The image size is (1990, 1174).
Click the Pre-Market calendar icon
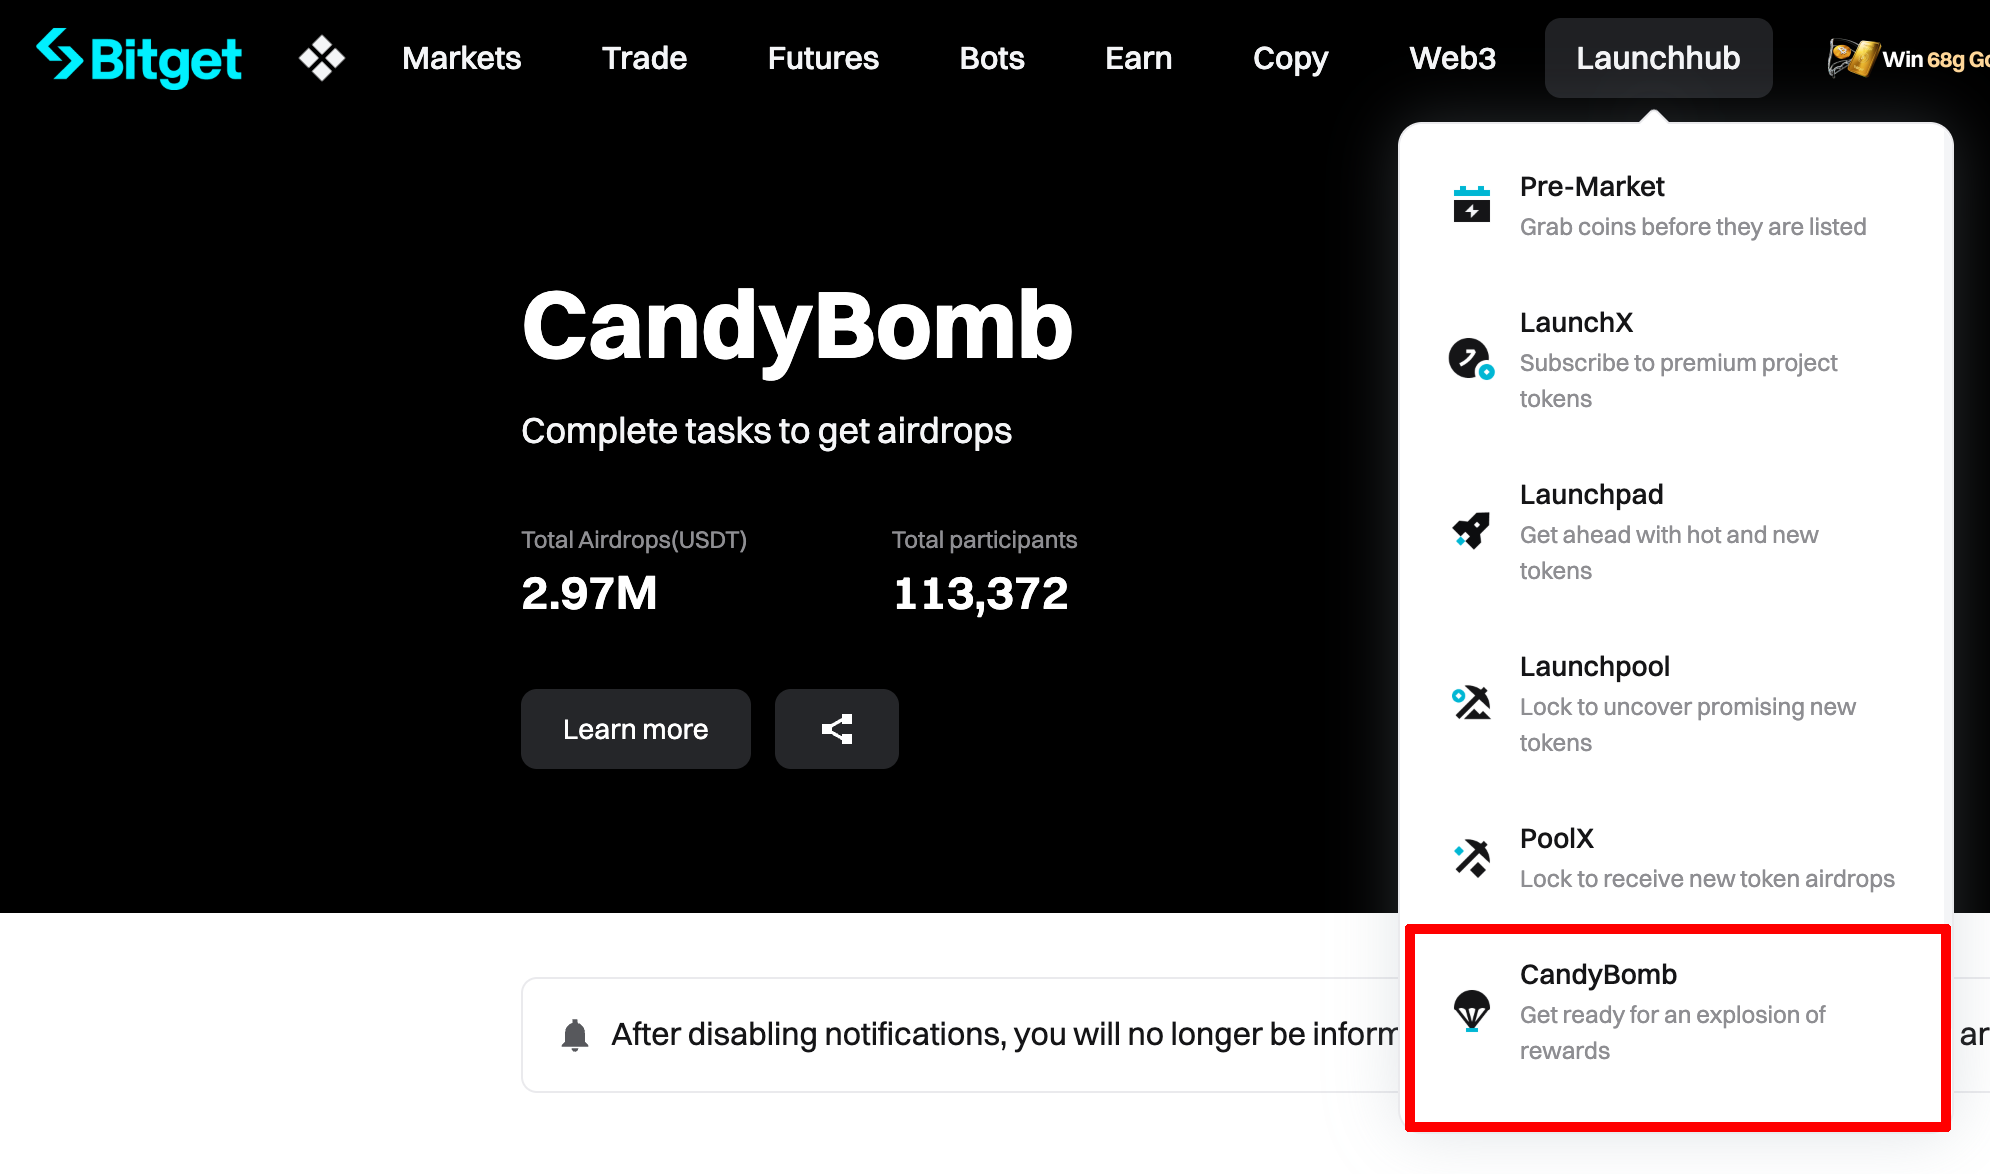point(1471,205)
